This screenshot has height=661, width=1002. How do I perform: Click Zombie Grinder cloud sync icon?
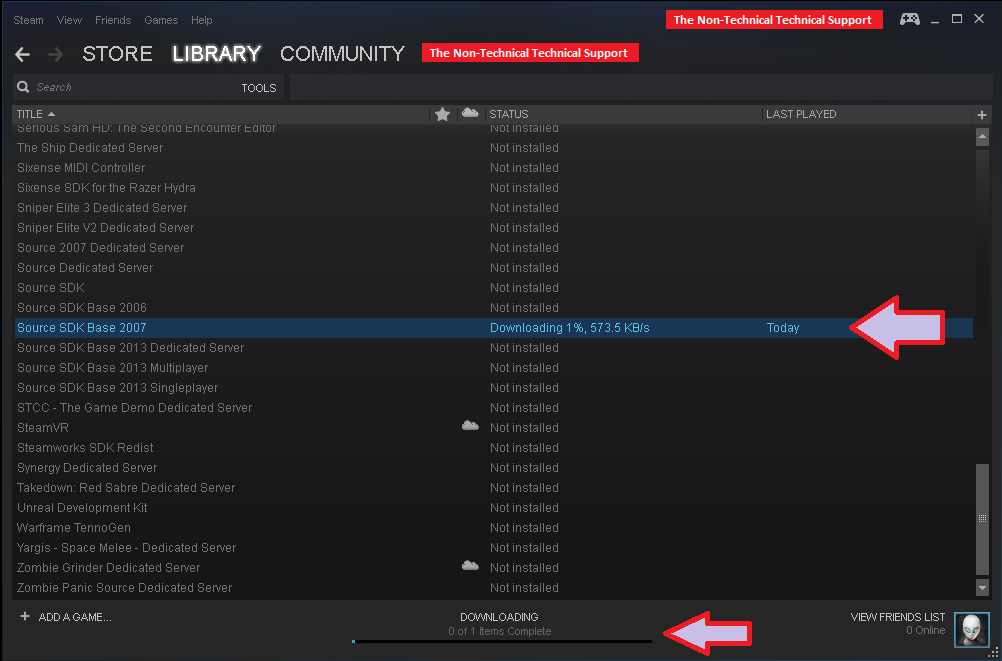point(470,565)
